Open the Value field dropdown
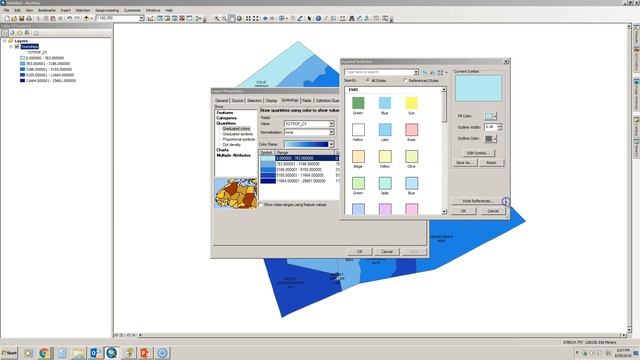 click(331, 124)
